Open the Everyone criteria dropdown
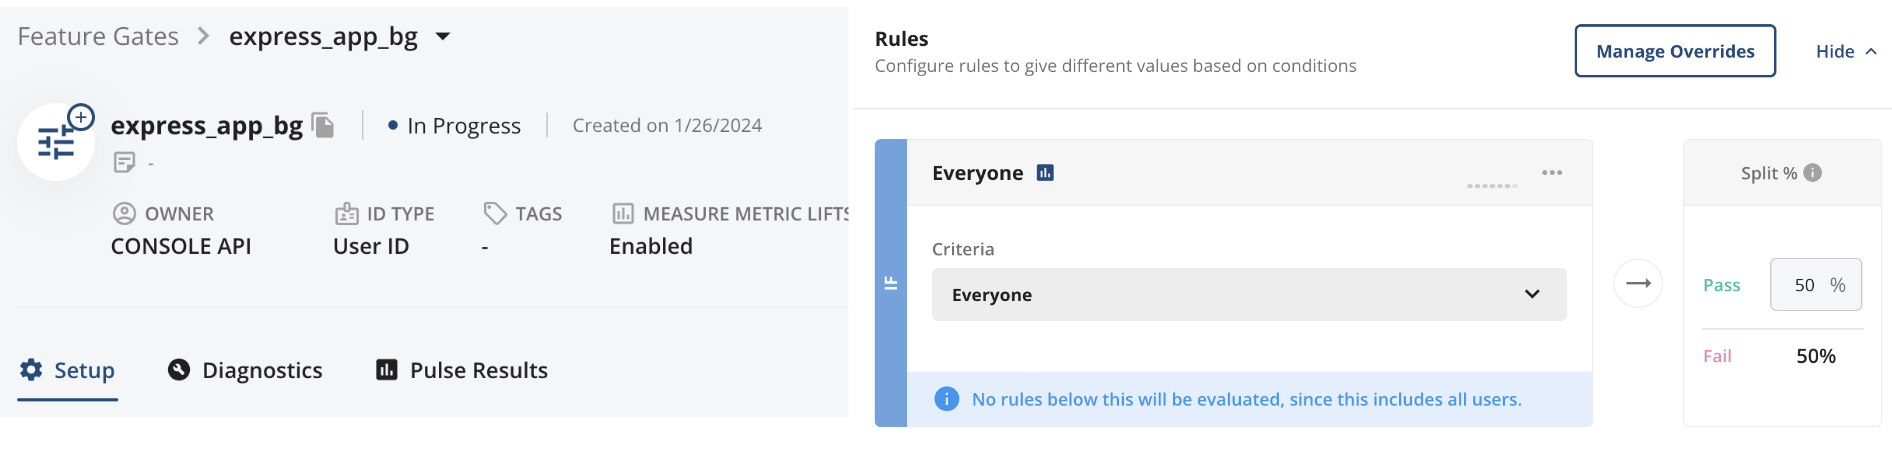Image resolution: width=1892 pixels, height=464 pixels. 1249,294
